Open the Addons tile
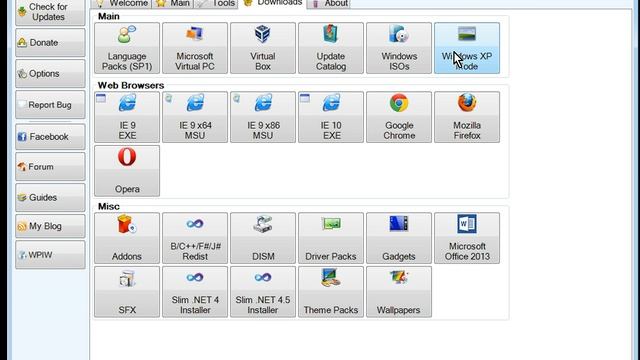 click(127, 238)
